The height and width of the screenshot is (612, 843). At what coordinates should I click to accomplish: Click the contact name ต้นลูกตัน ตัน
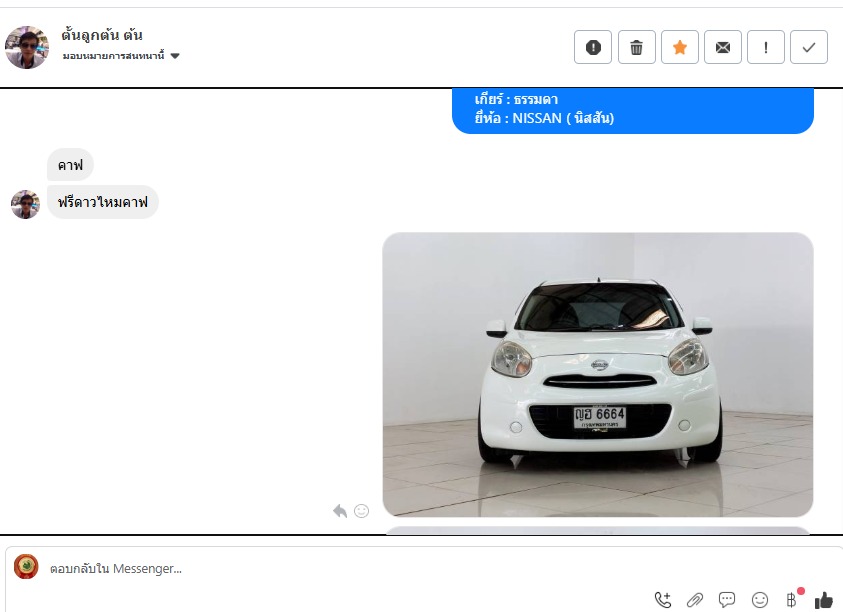(102, 35)
